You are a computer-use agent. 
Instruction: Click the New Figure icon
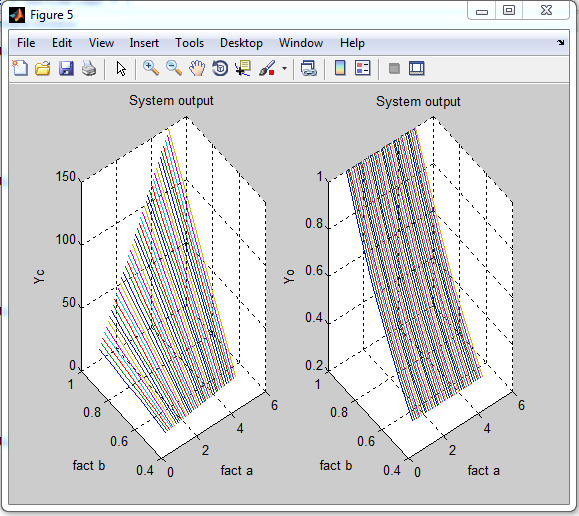20,68
